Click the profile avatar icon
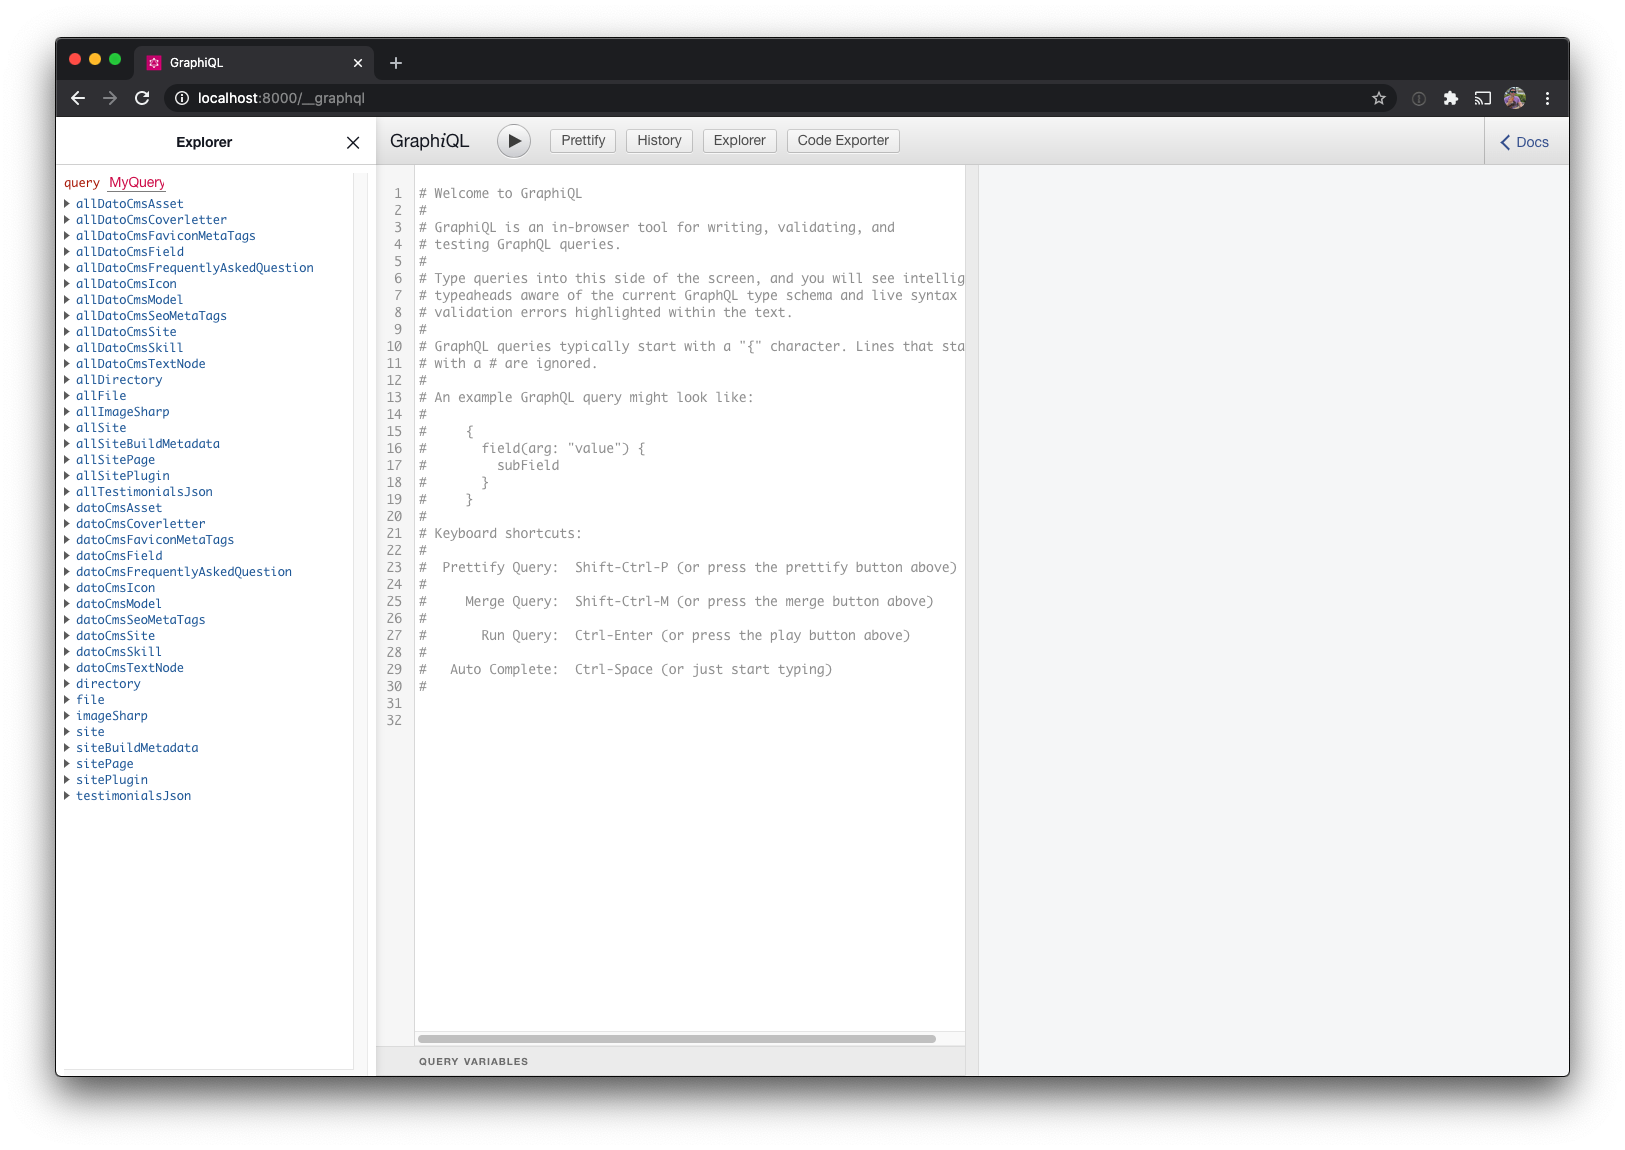 (x=1515, y=98)
